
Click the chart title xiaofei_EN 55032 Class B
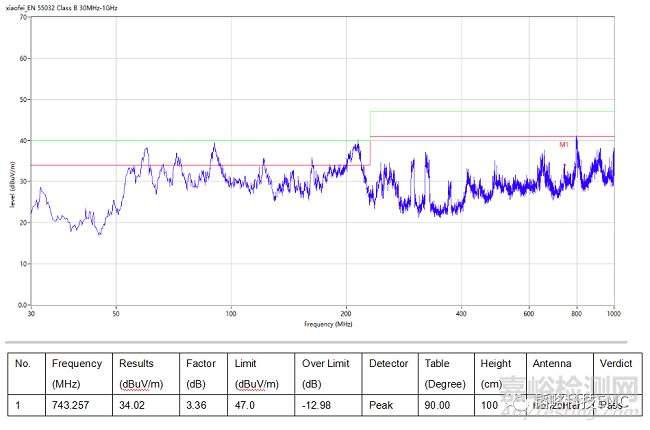[73, 6]
